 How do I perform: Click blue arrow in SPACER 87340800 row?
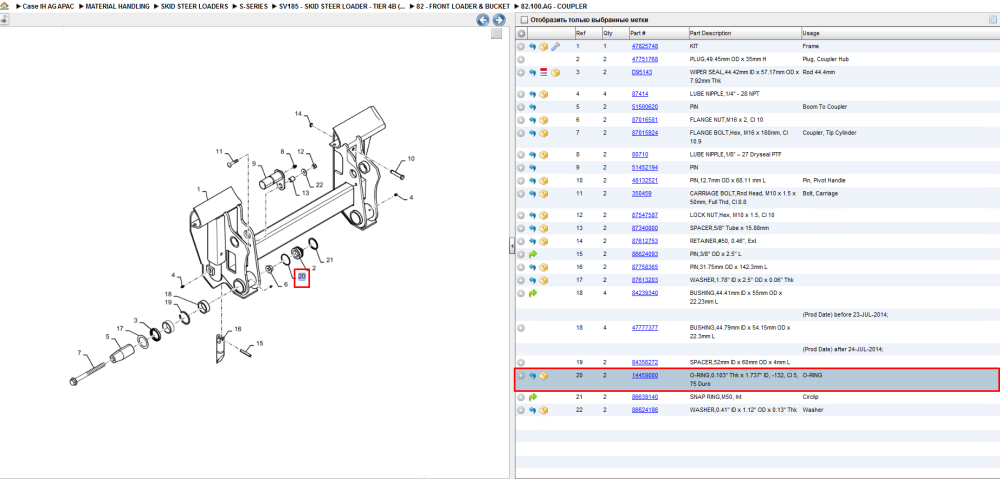click(x=532, y=228)
